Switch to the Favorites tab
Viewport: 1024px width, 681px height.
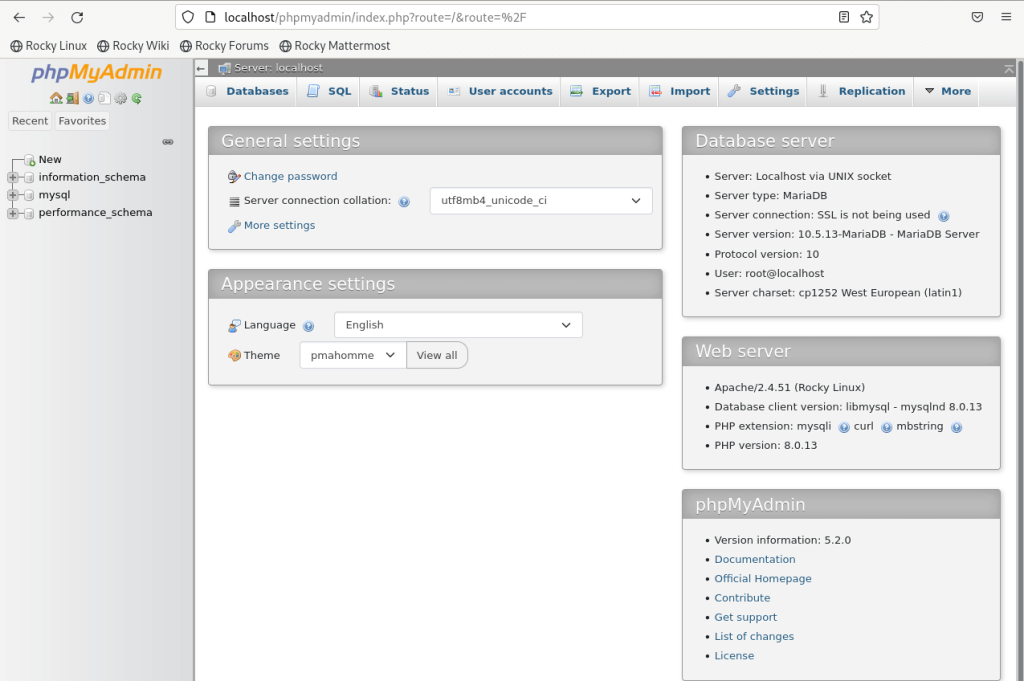pyautogui.click(x=81, y=120)
